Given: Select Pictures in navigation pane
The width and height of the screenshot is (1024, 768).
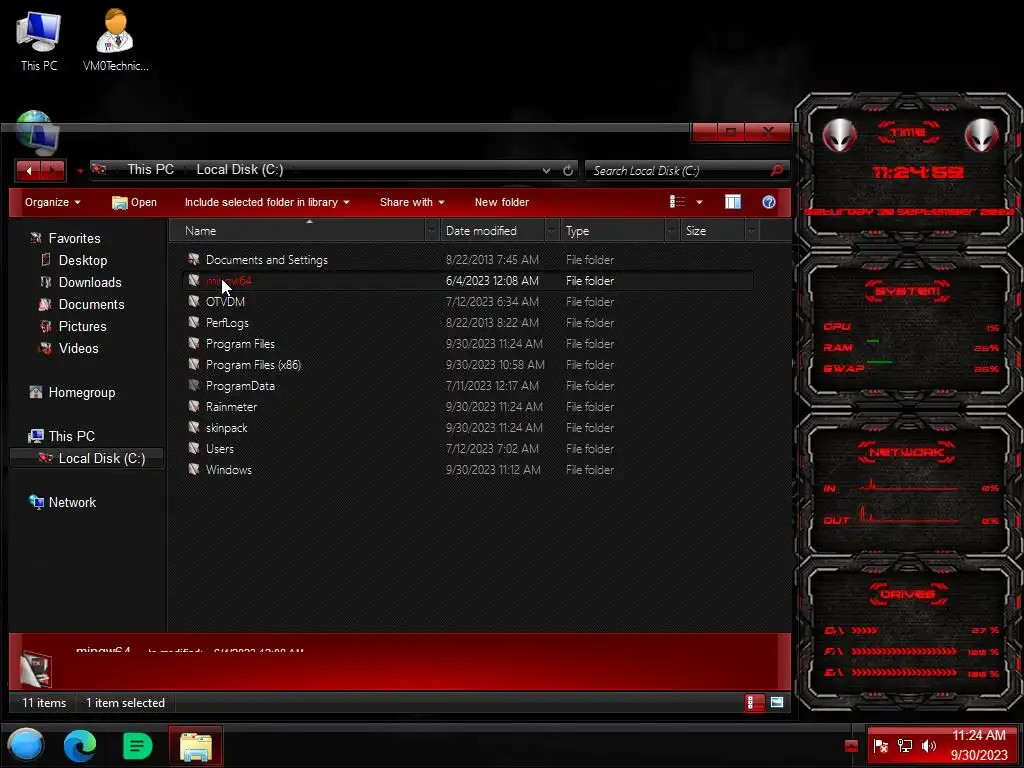Looking at the screenshot, I should [x=82, y=326].
